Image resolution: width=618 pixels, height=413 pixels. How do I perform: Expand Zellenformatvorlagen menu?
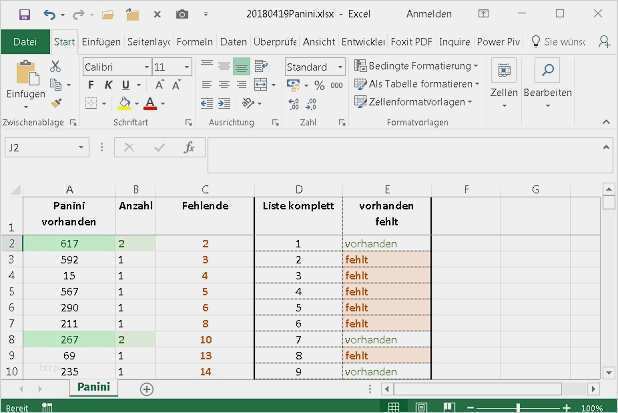coord(413,102)
